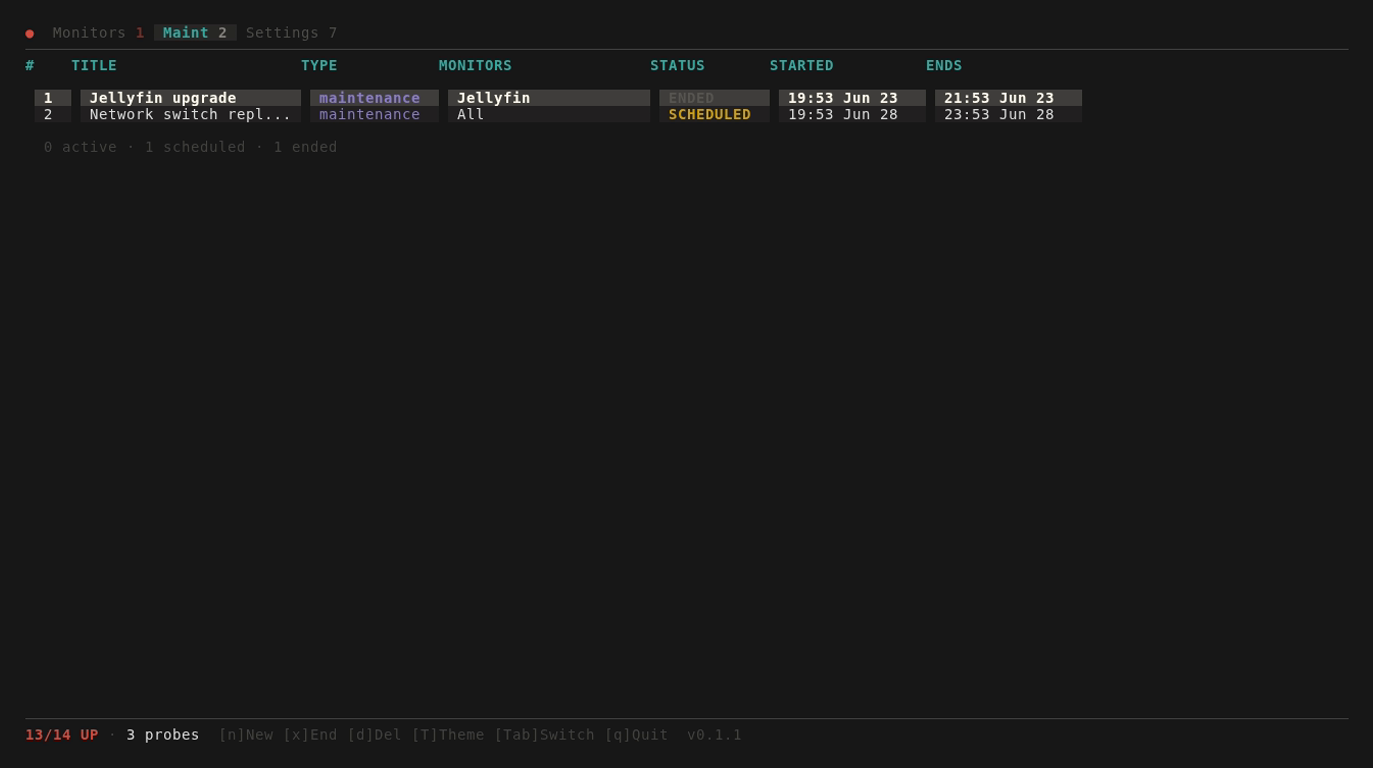Select the Maint tab
The height and width of the screenshot is (768, 1373).
[x=195, y=33]
